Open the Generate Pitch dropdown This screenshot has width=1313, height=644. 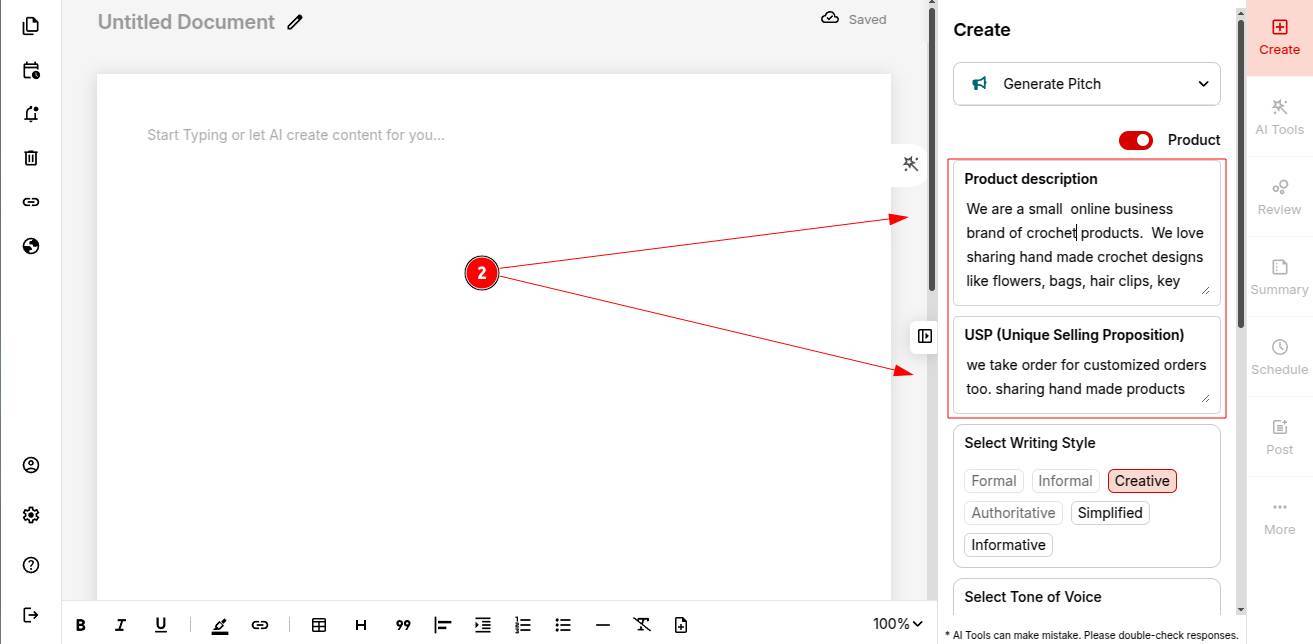[x=1086, y=84]
